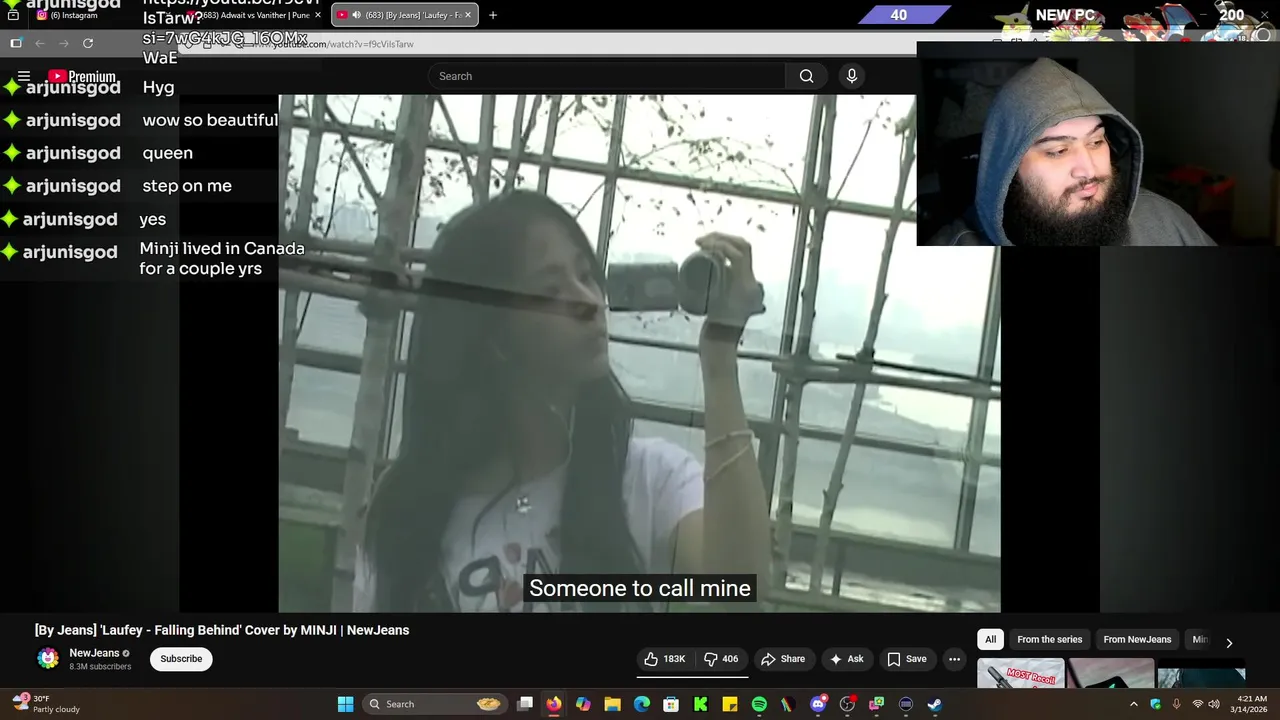Click the YouTube search magnifier button

coord(806,76)
